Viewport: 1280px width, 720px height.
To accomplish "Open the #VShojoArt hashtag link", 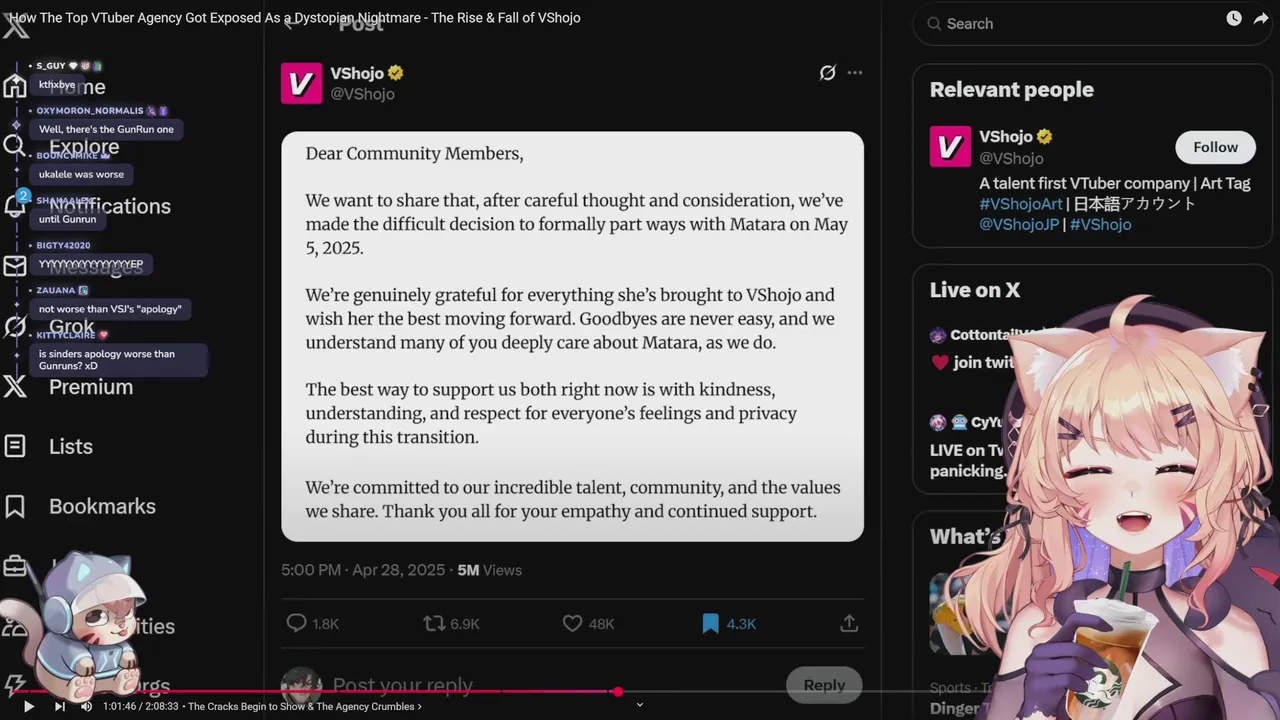I will point(1021,203).
